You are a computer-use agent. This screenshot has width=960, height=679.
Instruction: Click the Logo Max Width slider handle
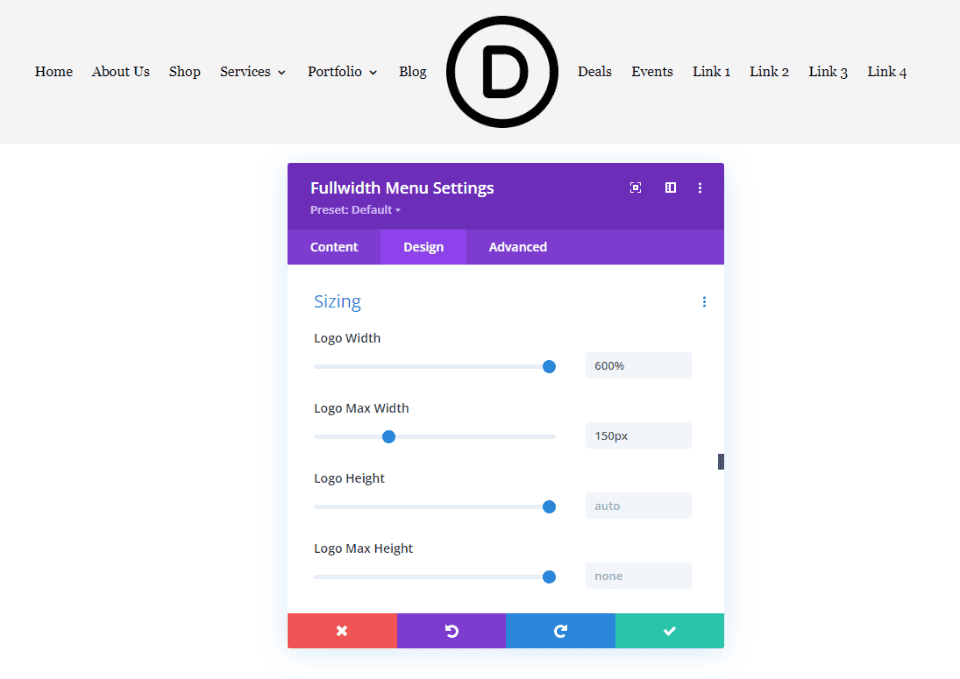pyautogui.click(x=389, y=436)
